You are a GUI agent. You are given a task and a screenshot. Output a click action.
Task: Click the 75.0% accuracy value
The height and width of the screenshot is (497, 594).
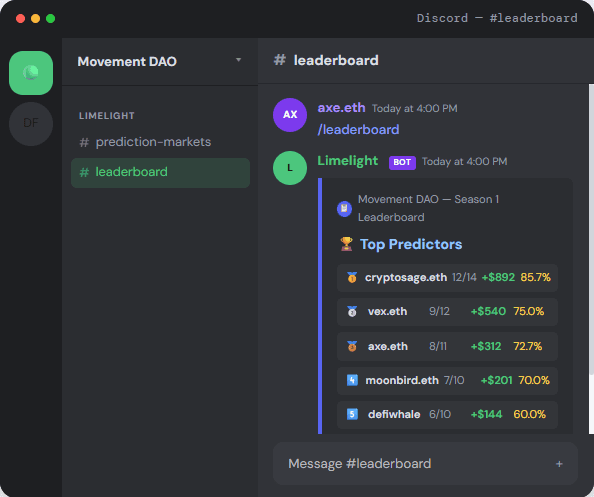528,311
